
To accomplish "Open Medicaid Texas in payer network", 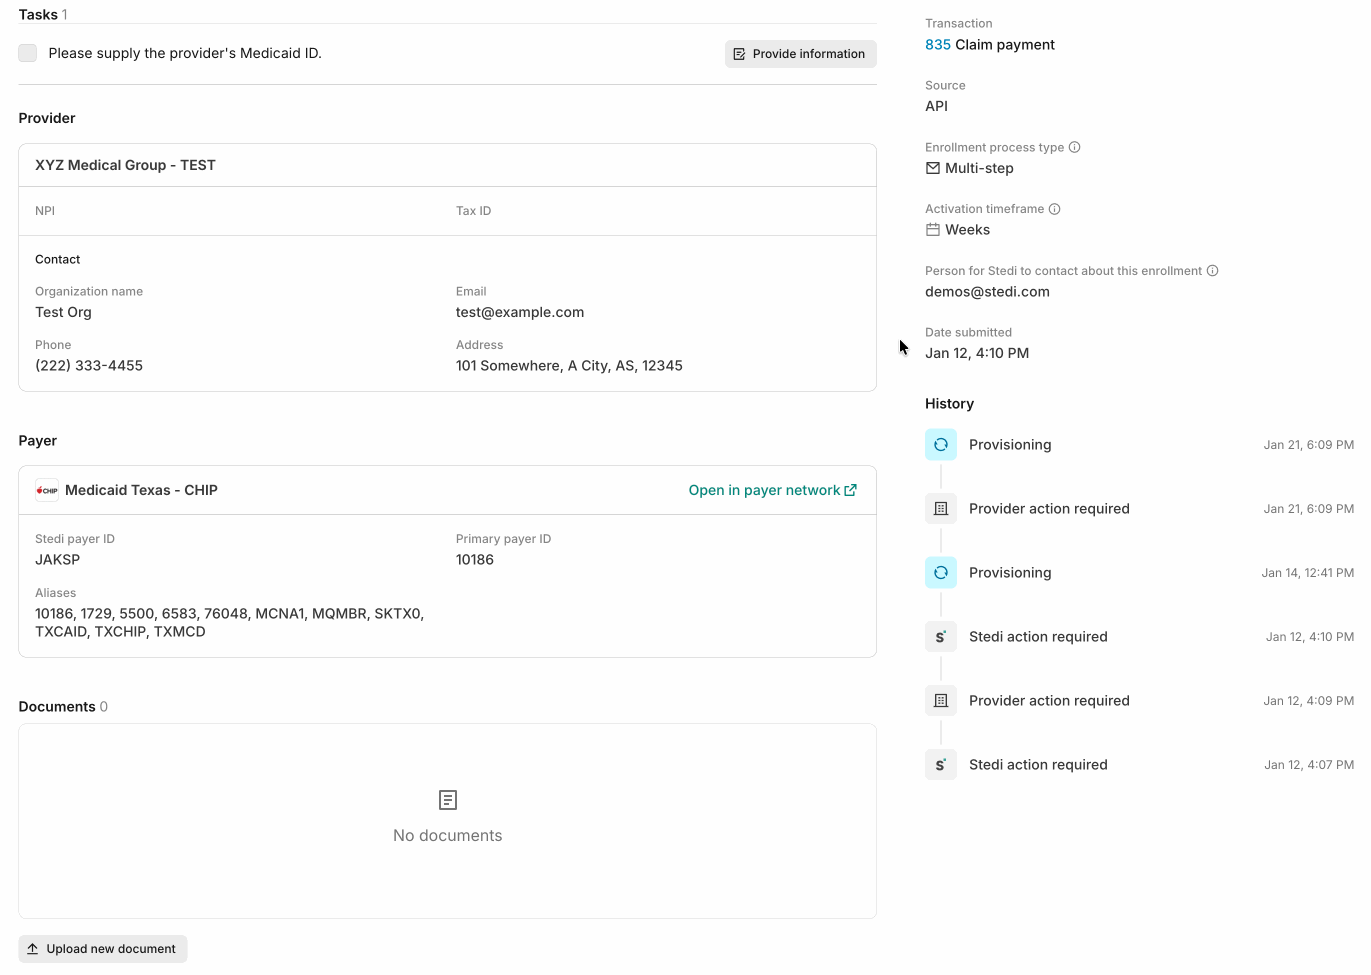I will (x=763, y=490).
